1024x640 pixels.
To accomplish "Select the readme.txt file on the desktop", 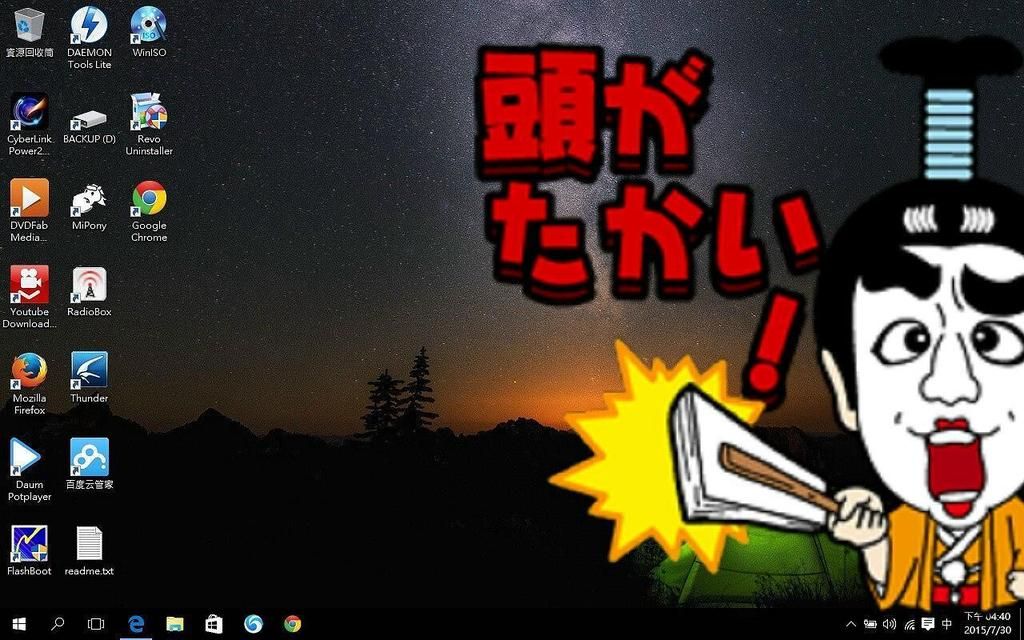I will (x=89, y=551).
